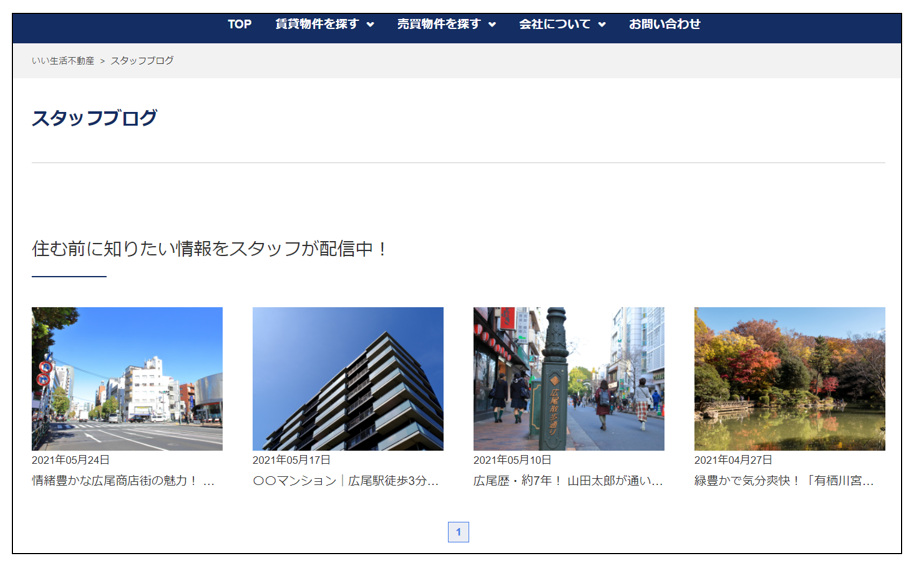Select pagination page 1 button
This screenshot has width=914, height=565.
[458, 532]
